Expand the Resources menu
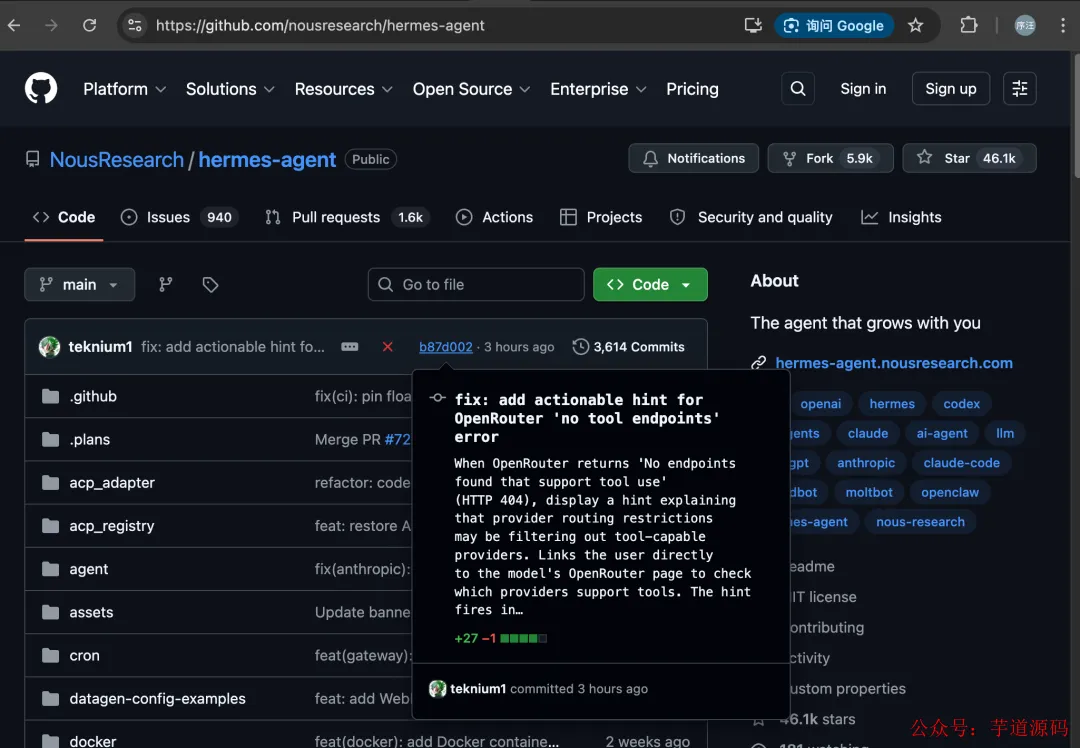Image resolution: width=1080 pixels, height=748 pixels. tap(344, 89)
